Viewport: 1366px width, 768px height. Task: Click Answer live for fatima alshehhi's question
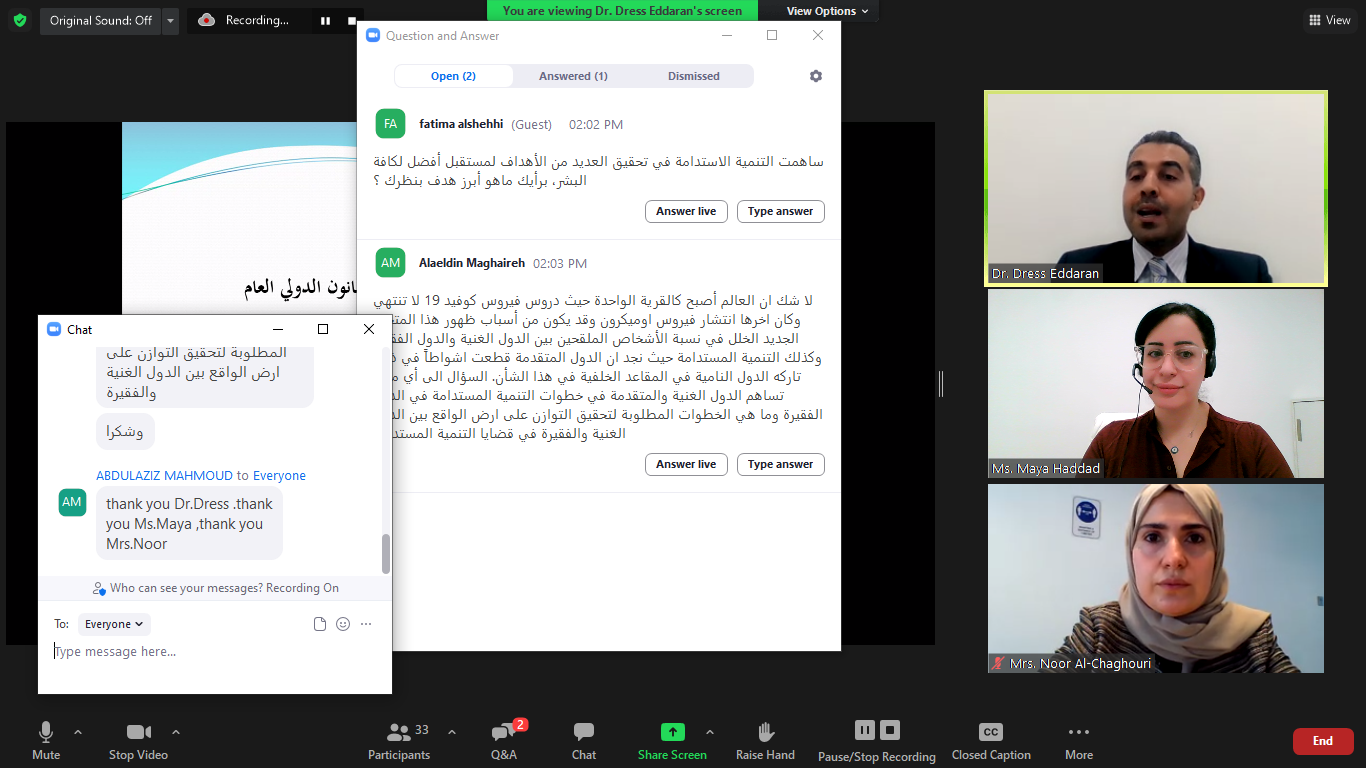(686, 211)
